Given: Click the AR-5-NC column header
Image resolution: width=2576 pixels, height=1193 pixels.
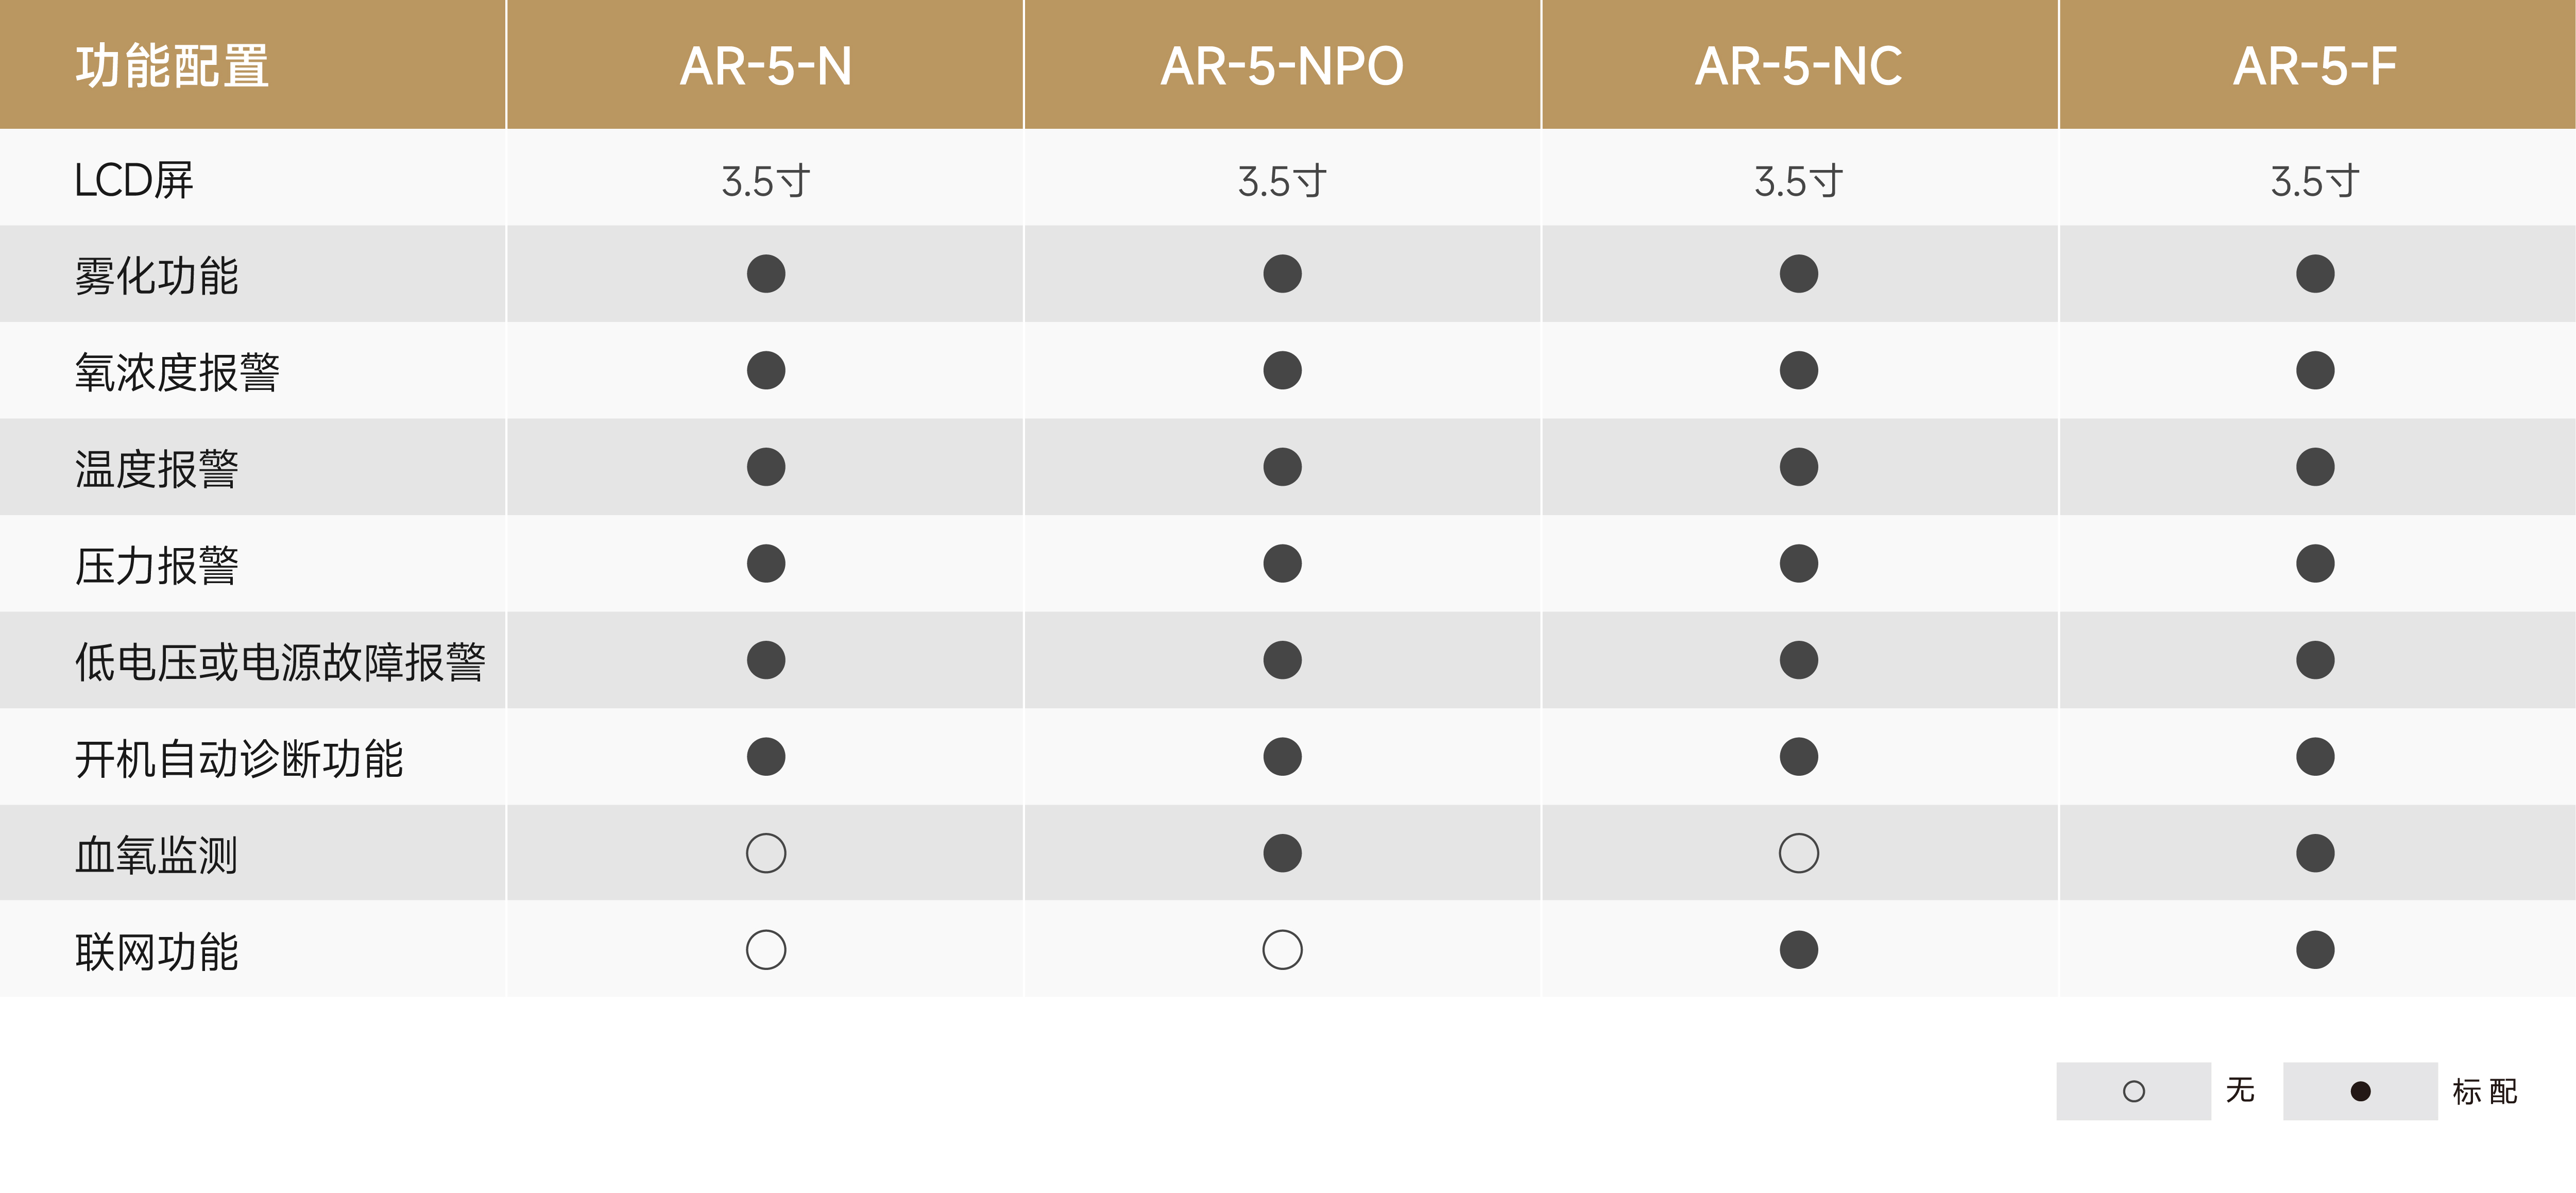Looking at the screenshot, I should click(1798, 66).
